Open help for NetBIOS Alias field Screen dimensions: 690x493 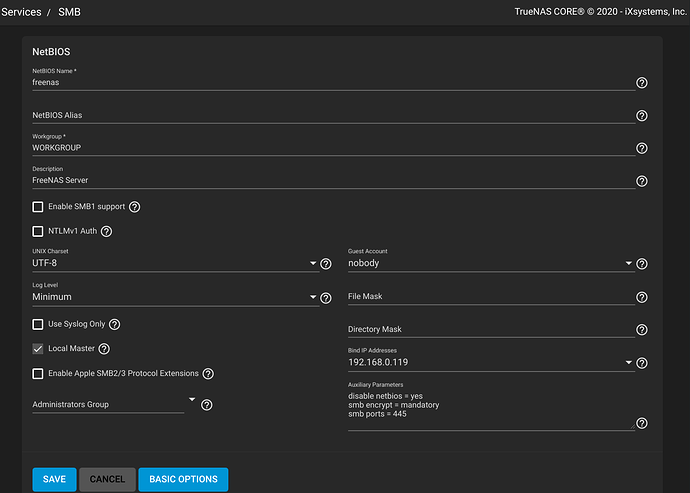[642, 115]
